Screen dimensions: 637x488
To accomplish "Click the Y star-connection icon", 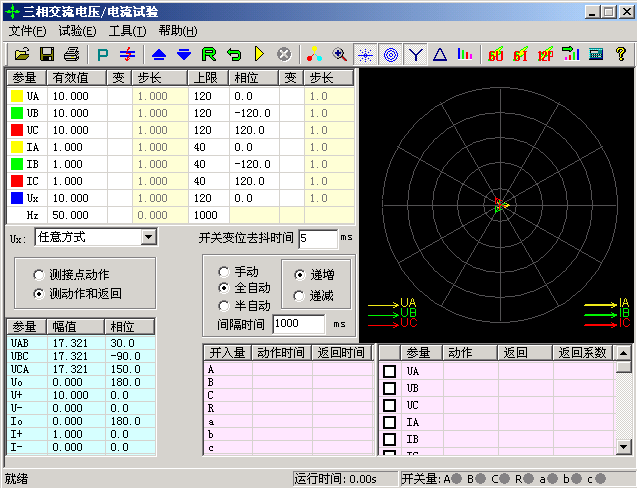I will (415, 54).
